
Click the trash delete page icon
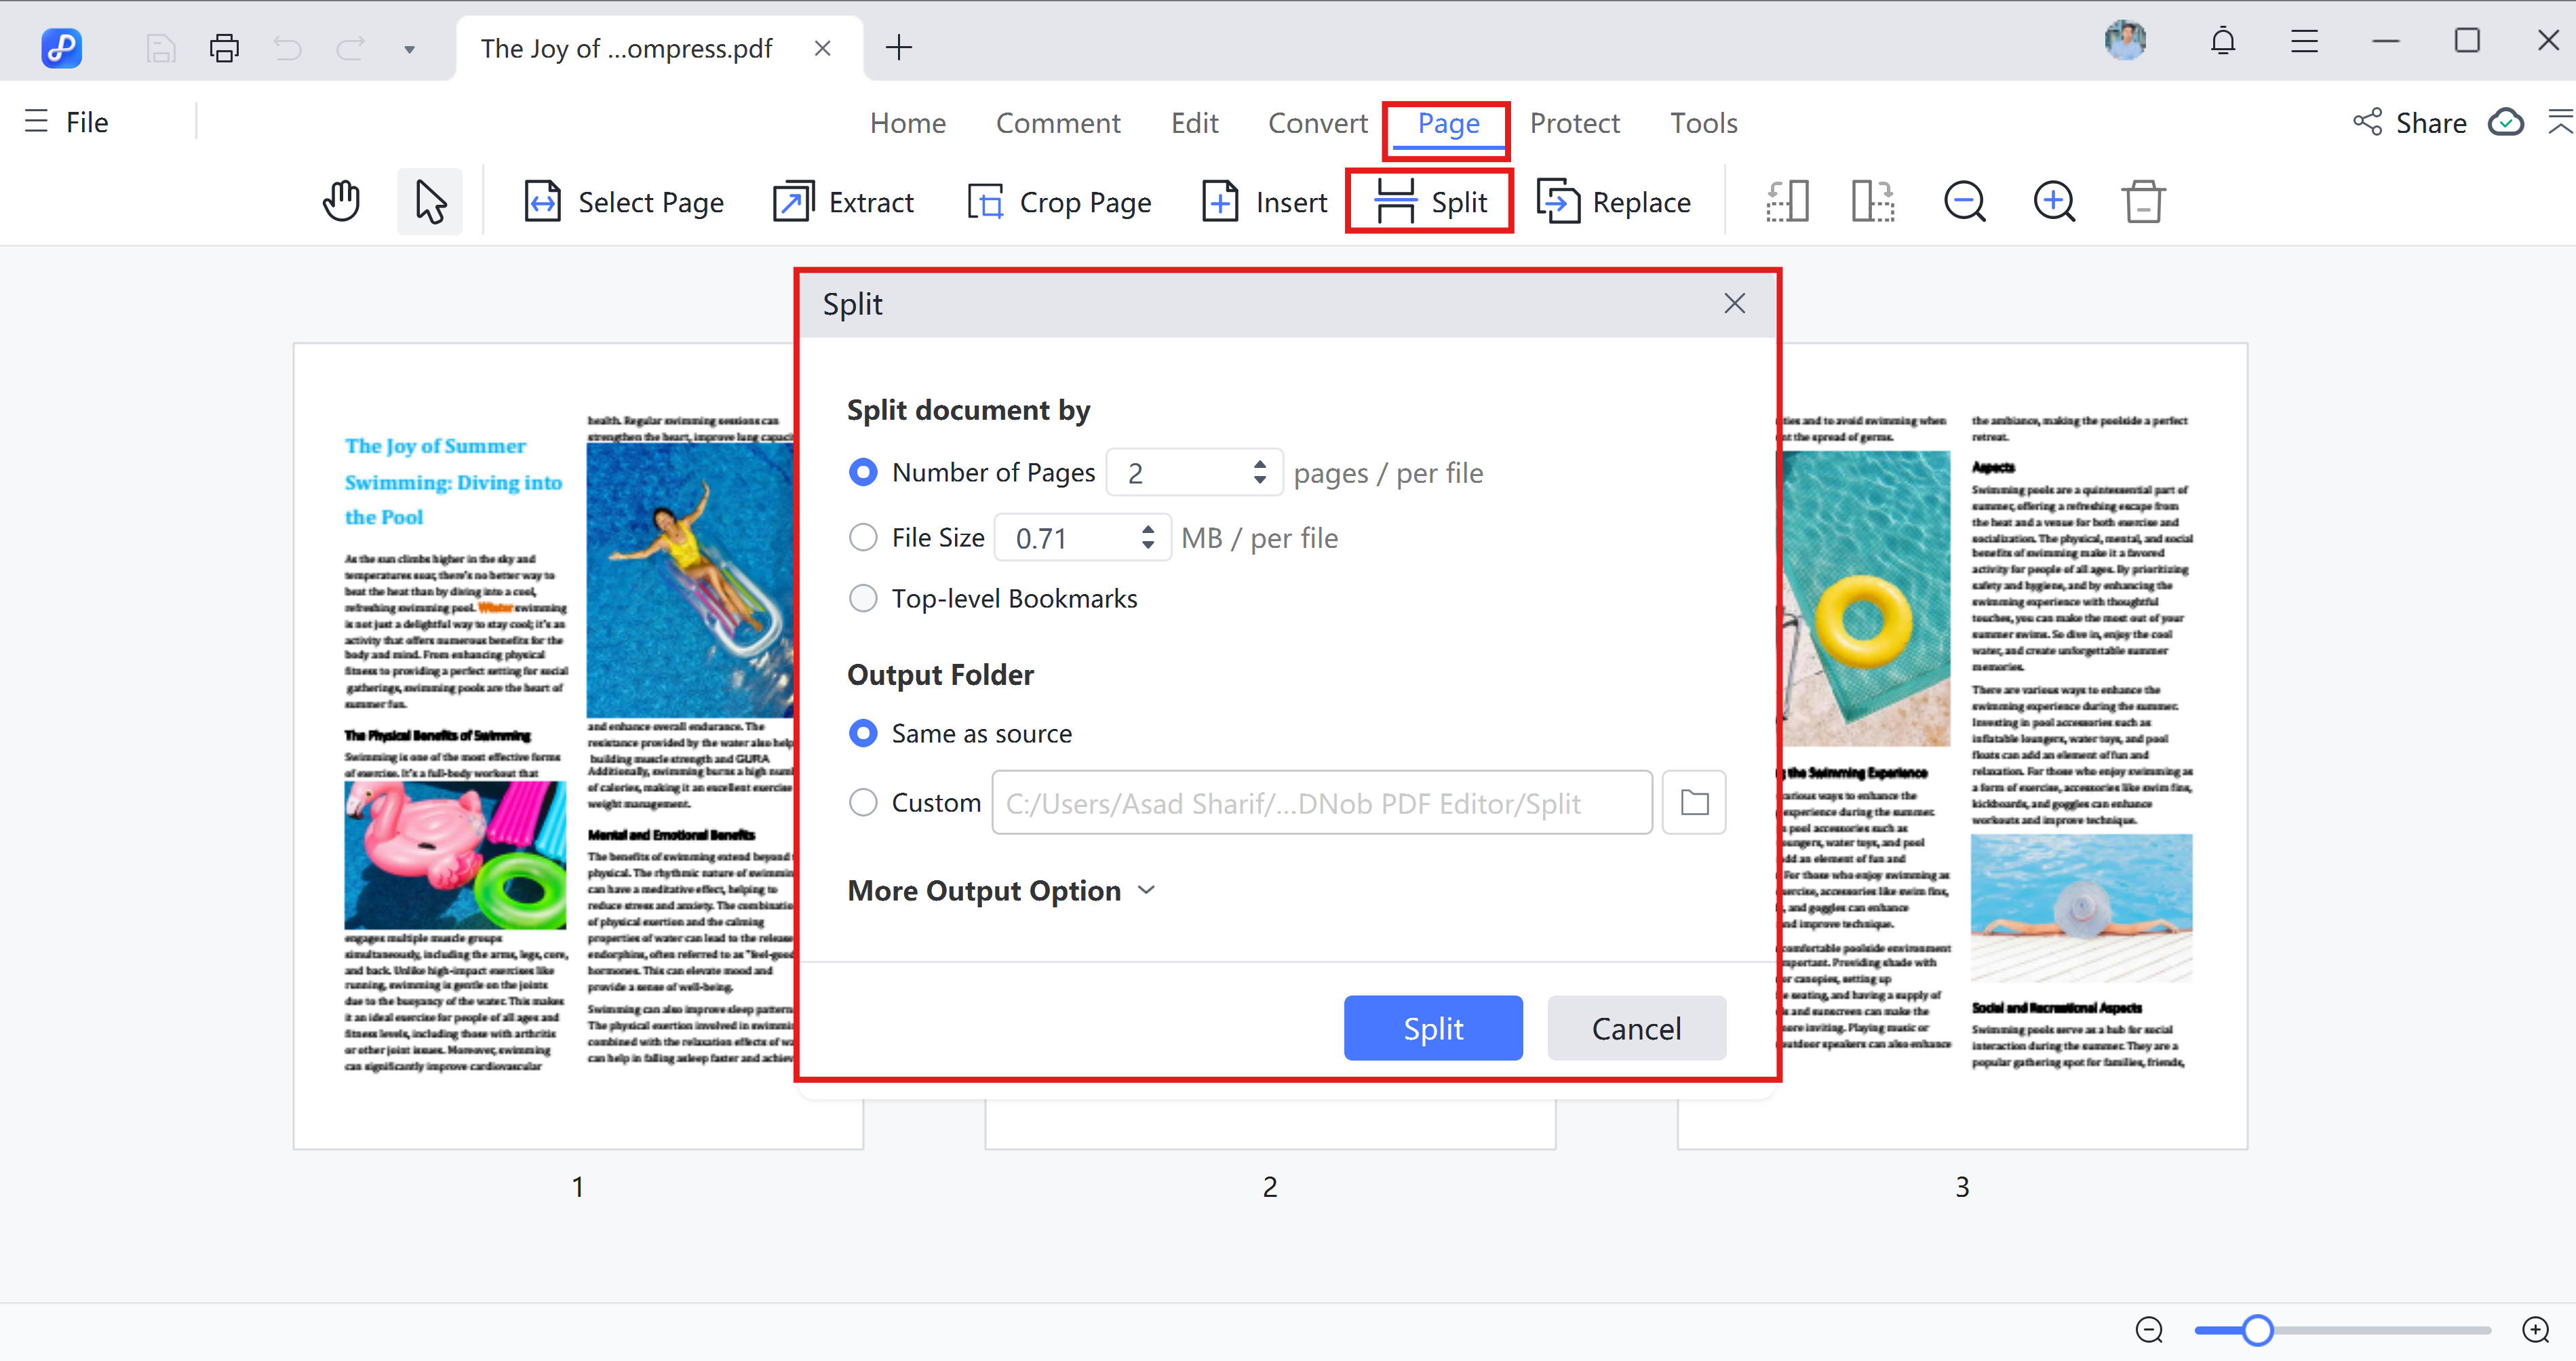click(x=2142, y=202)
